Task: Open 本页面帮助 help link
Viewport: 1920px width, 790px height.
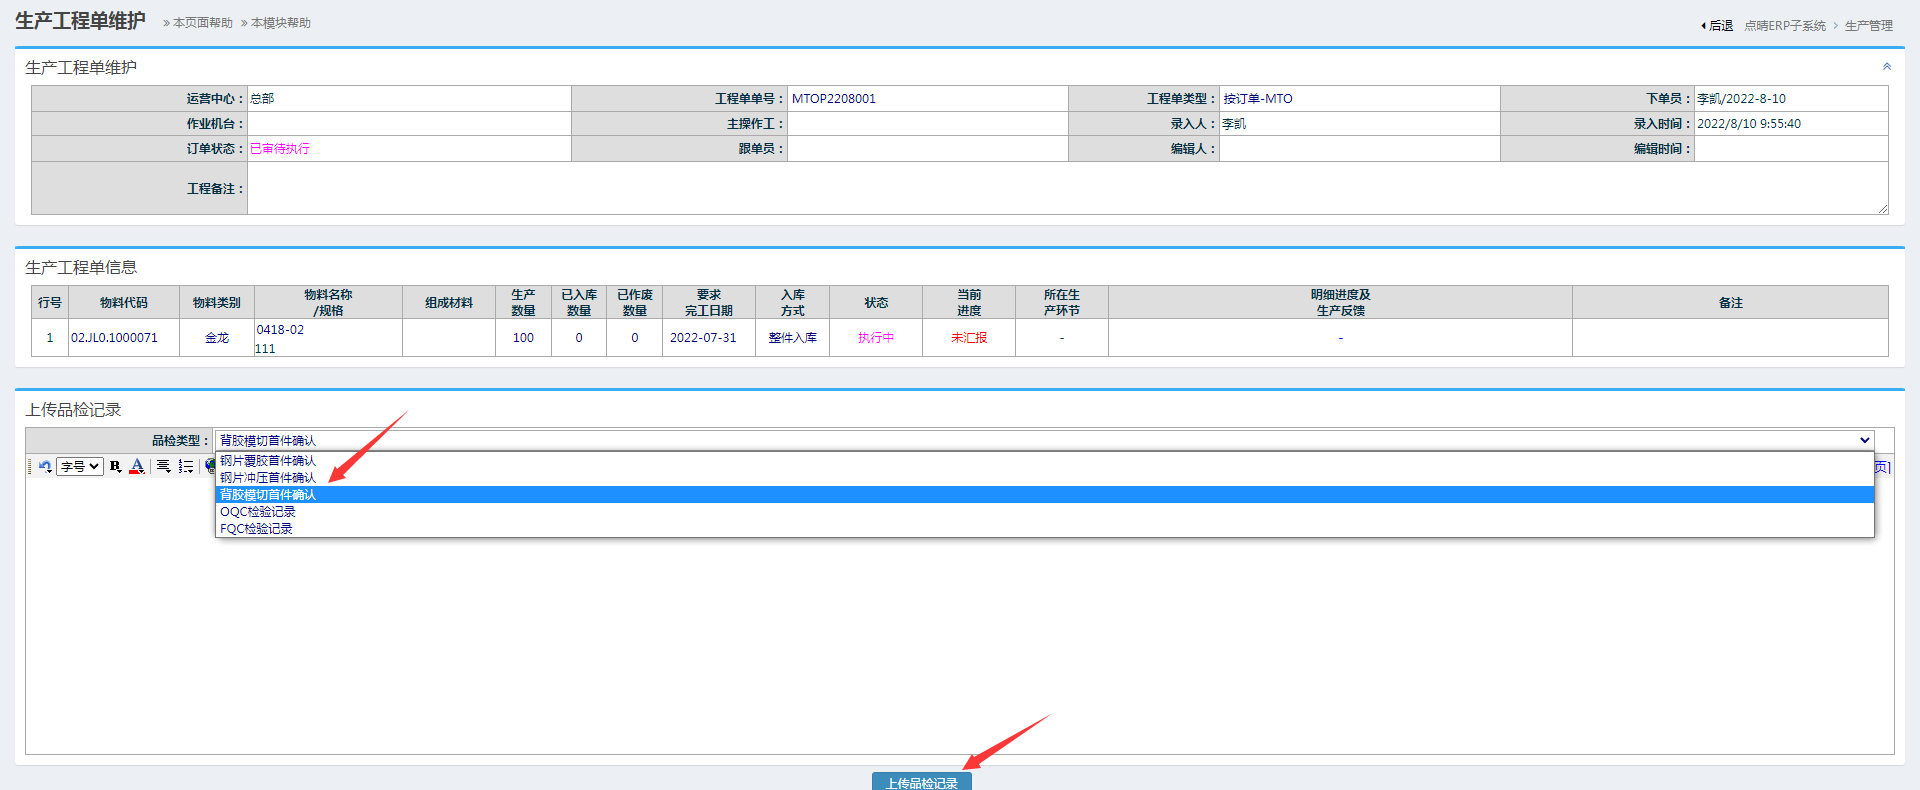Action: (x=202, y=23)
